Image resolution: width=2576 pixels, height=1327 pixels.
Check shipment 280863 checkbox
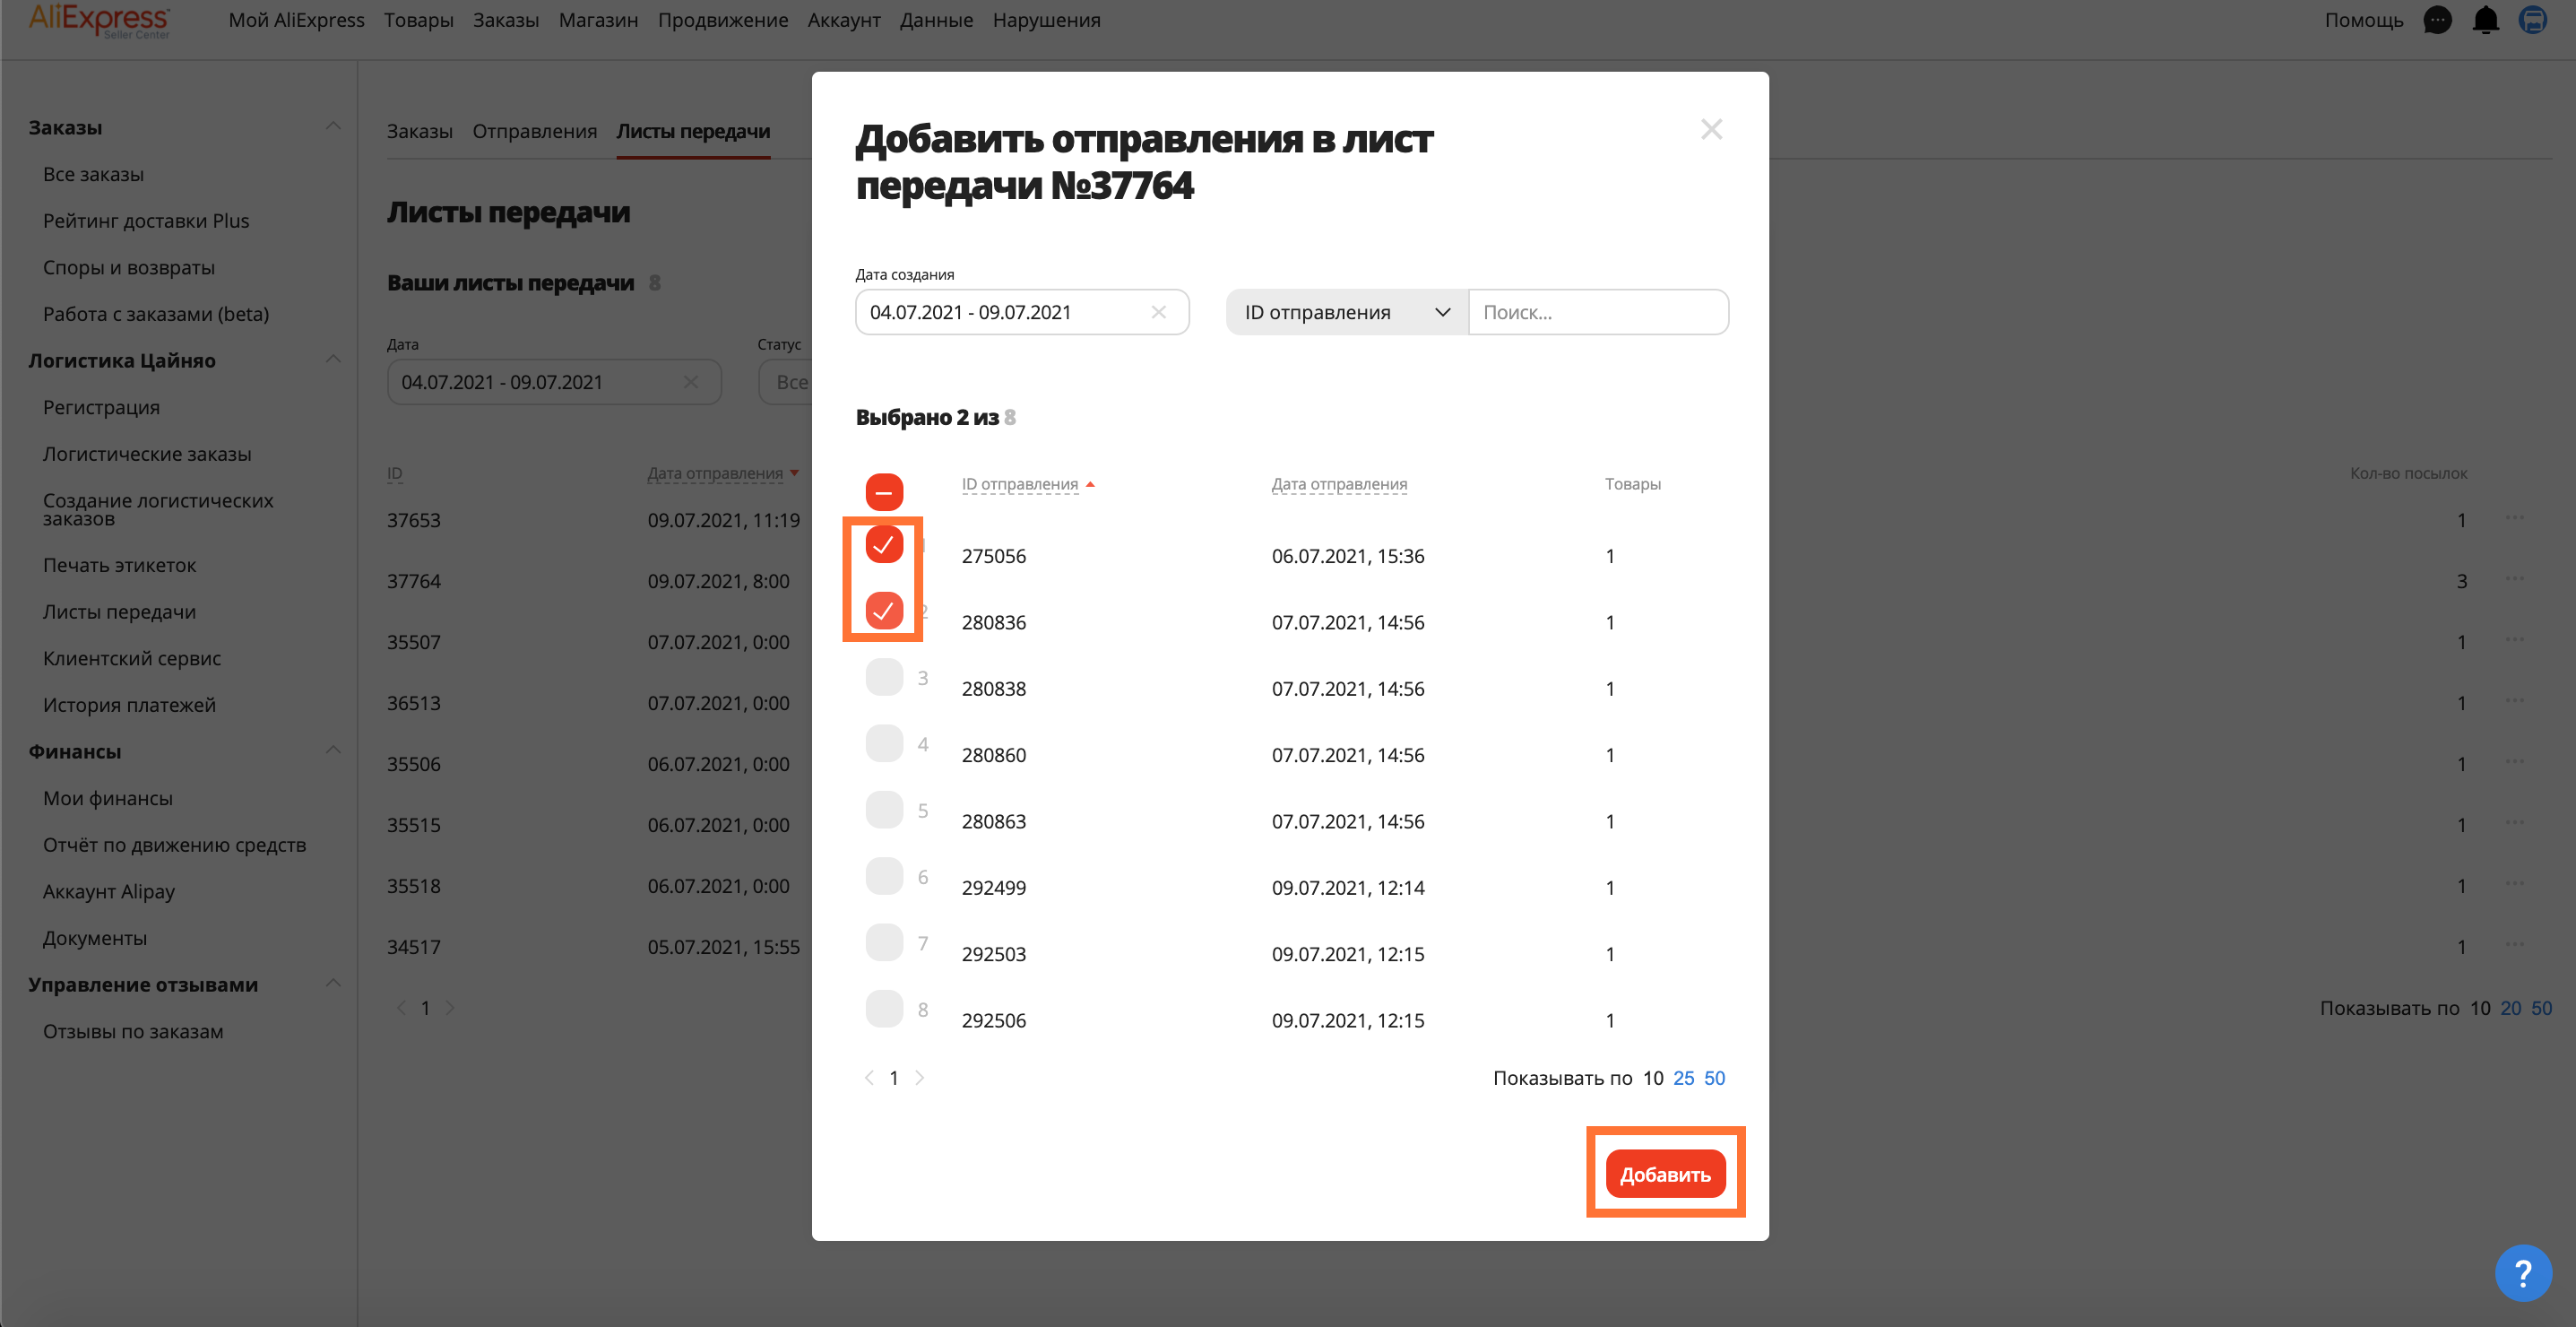coord(884,809)
